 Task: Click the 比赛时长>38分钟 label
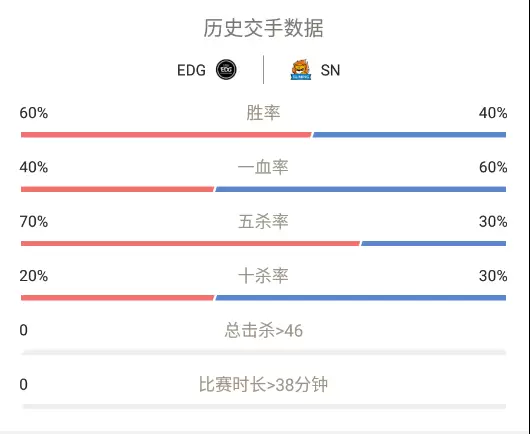pos(263,385)
